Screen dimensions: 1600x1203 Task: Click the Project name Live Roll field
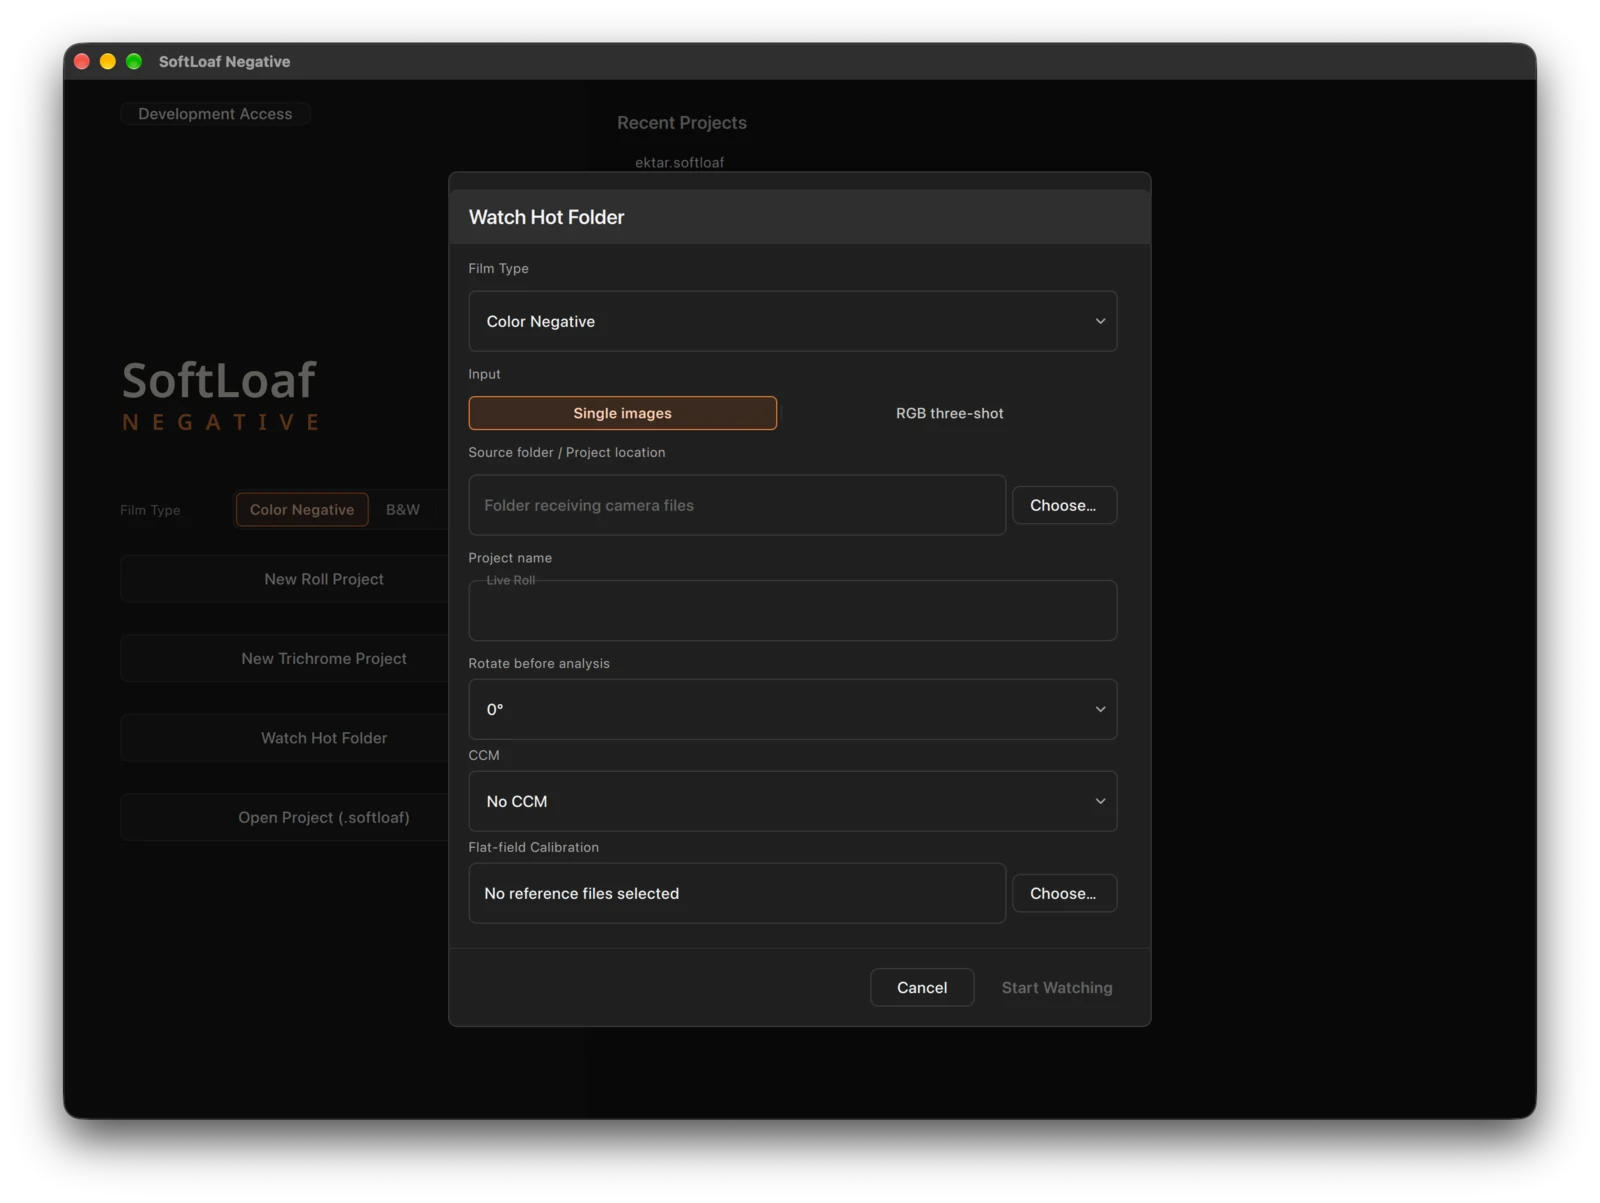[x=792, y=610]
